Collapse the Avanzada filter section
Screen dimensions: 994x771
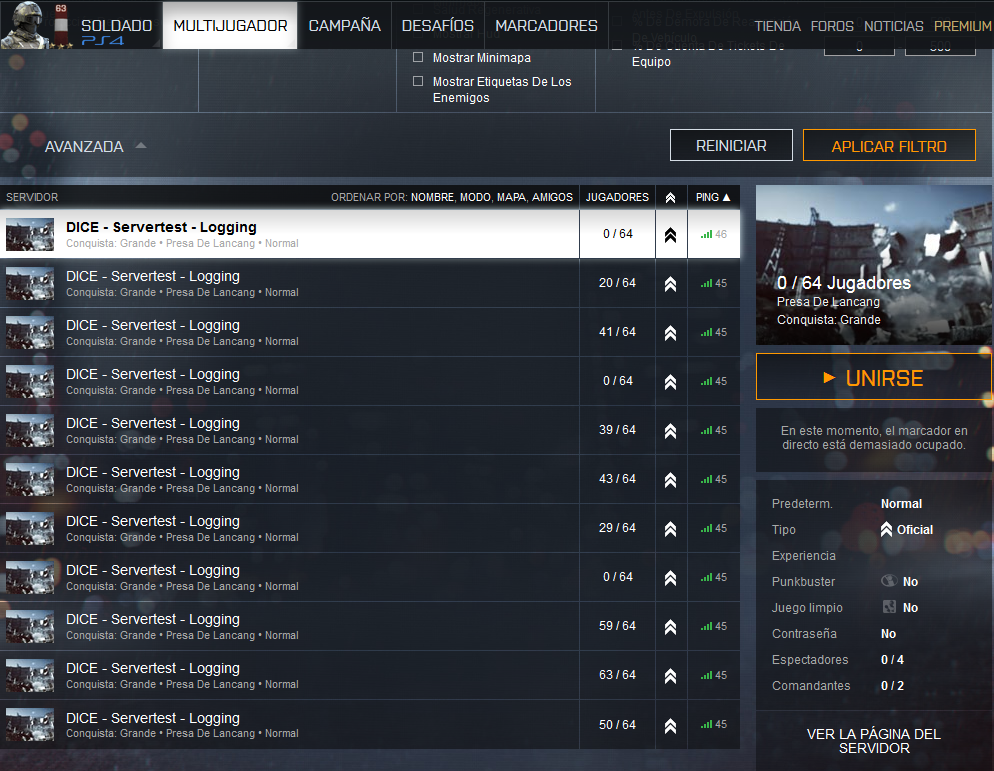click(96, 146)
